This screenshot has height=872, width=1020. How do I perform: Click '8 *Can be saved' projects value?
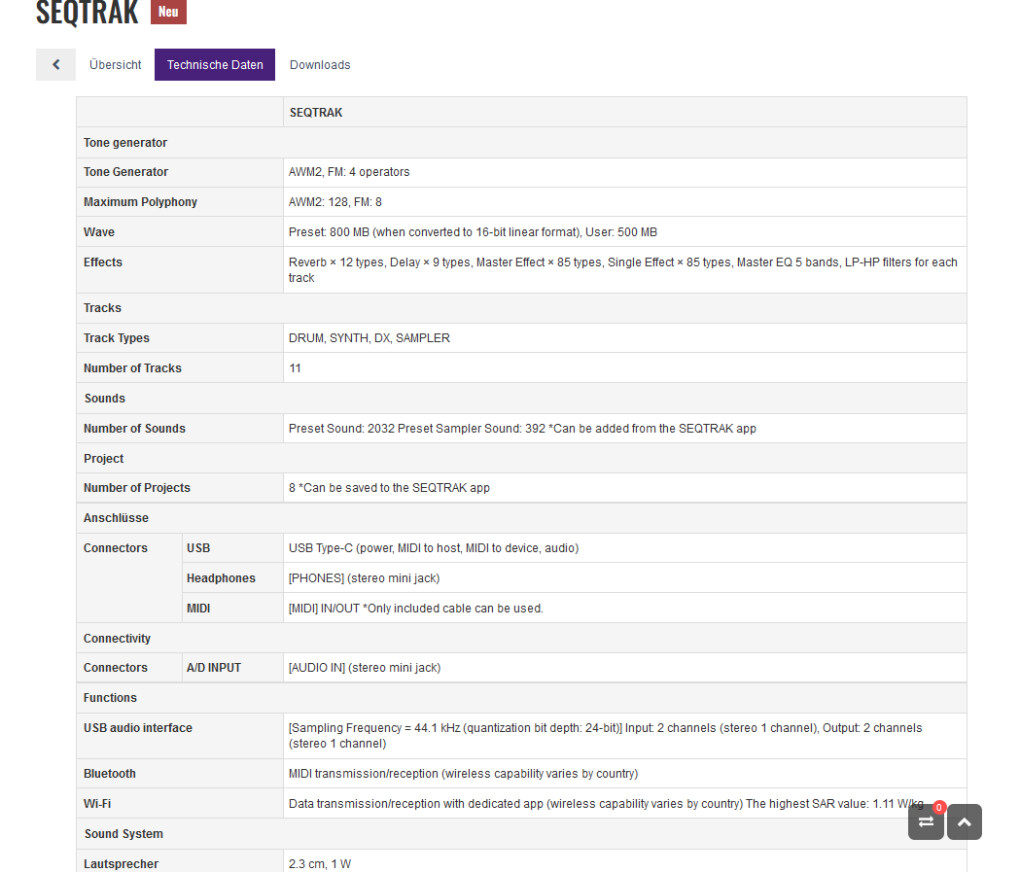[x=389, y=487]
